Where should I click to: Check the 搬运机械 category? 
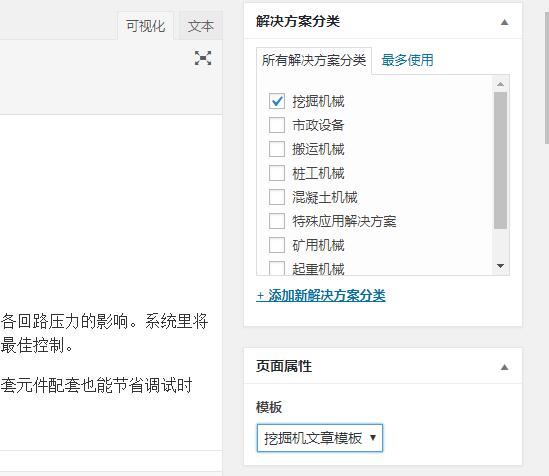click(x=277, y=149)
